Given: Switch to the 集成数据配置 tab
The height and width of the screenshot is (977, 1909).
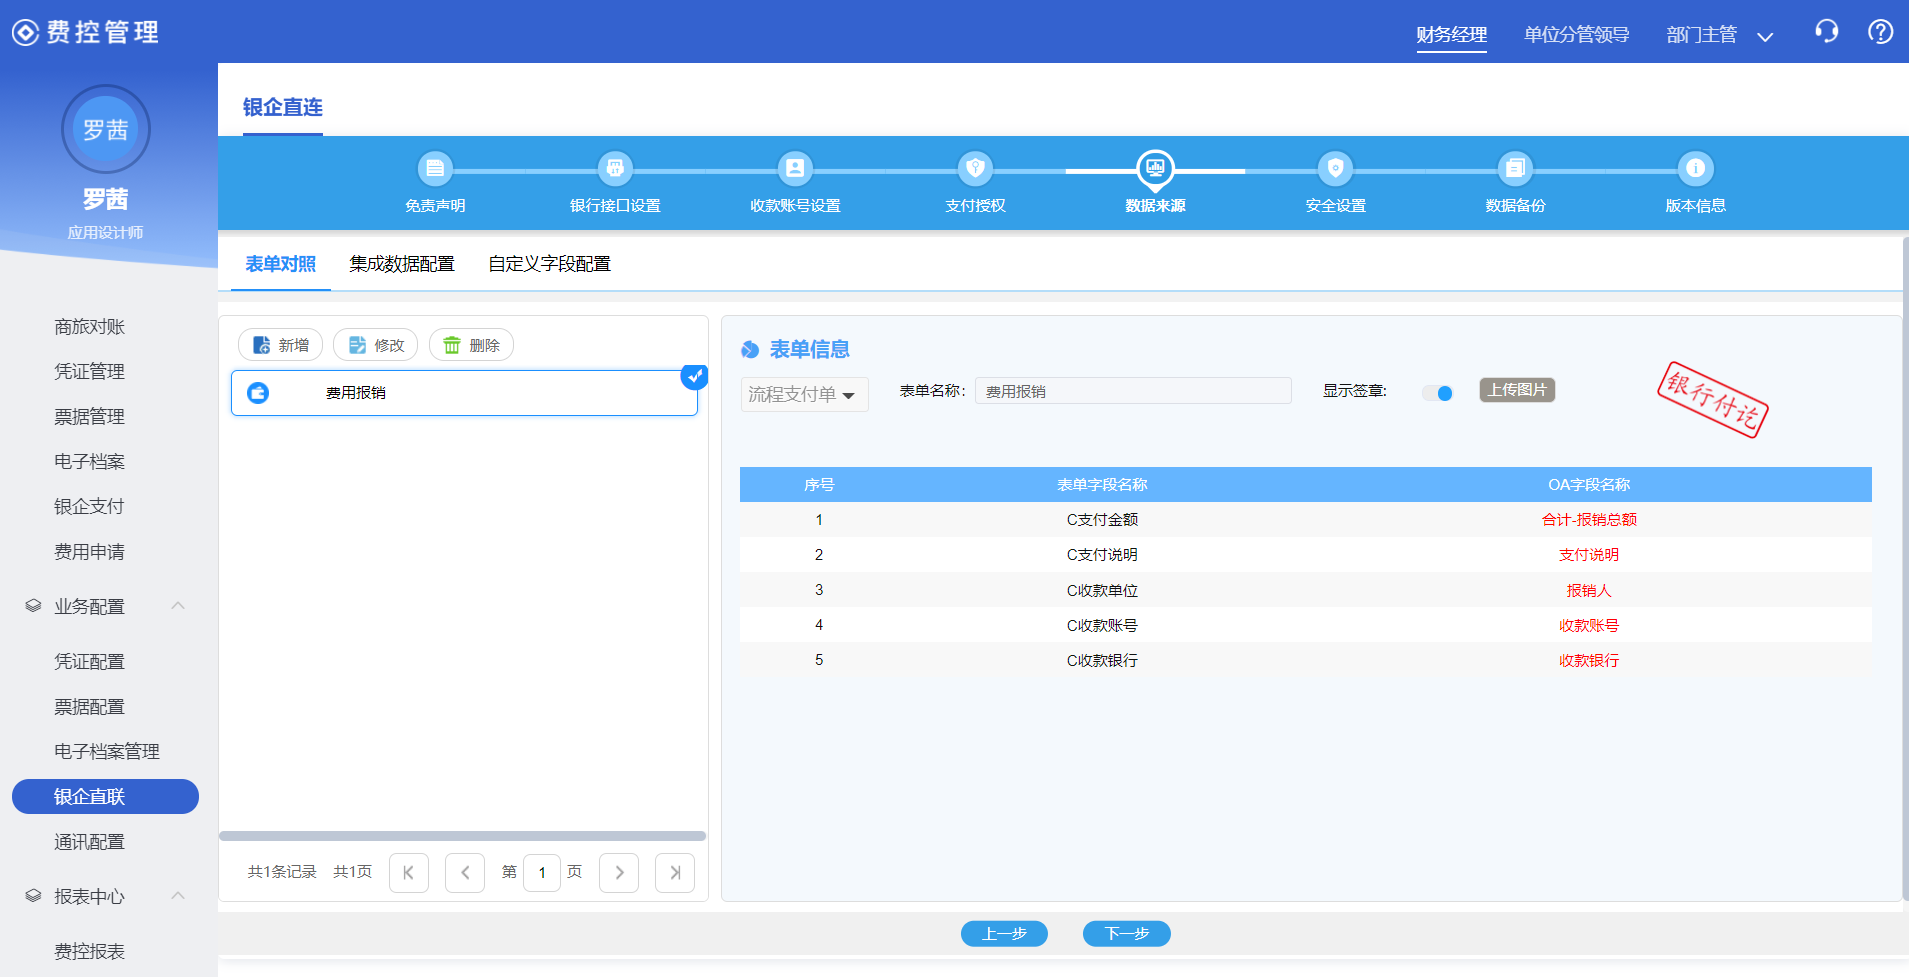Looking at the screenshot, I should (x=402, y=264).
